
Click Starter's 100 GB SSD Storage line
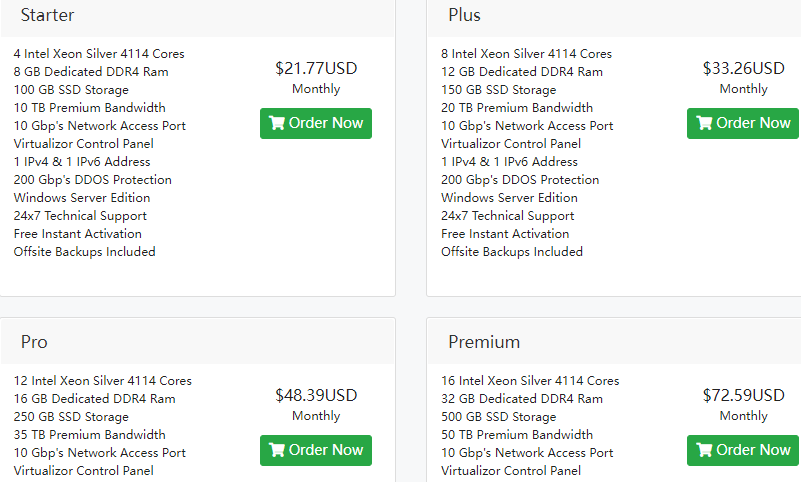click(x=71, y=90)
